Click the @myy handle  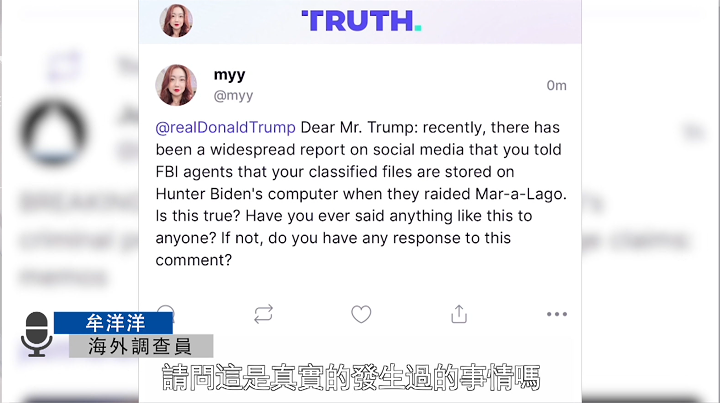pyautogui.click(x=233, y=95)
